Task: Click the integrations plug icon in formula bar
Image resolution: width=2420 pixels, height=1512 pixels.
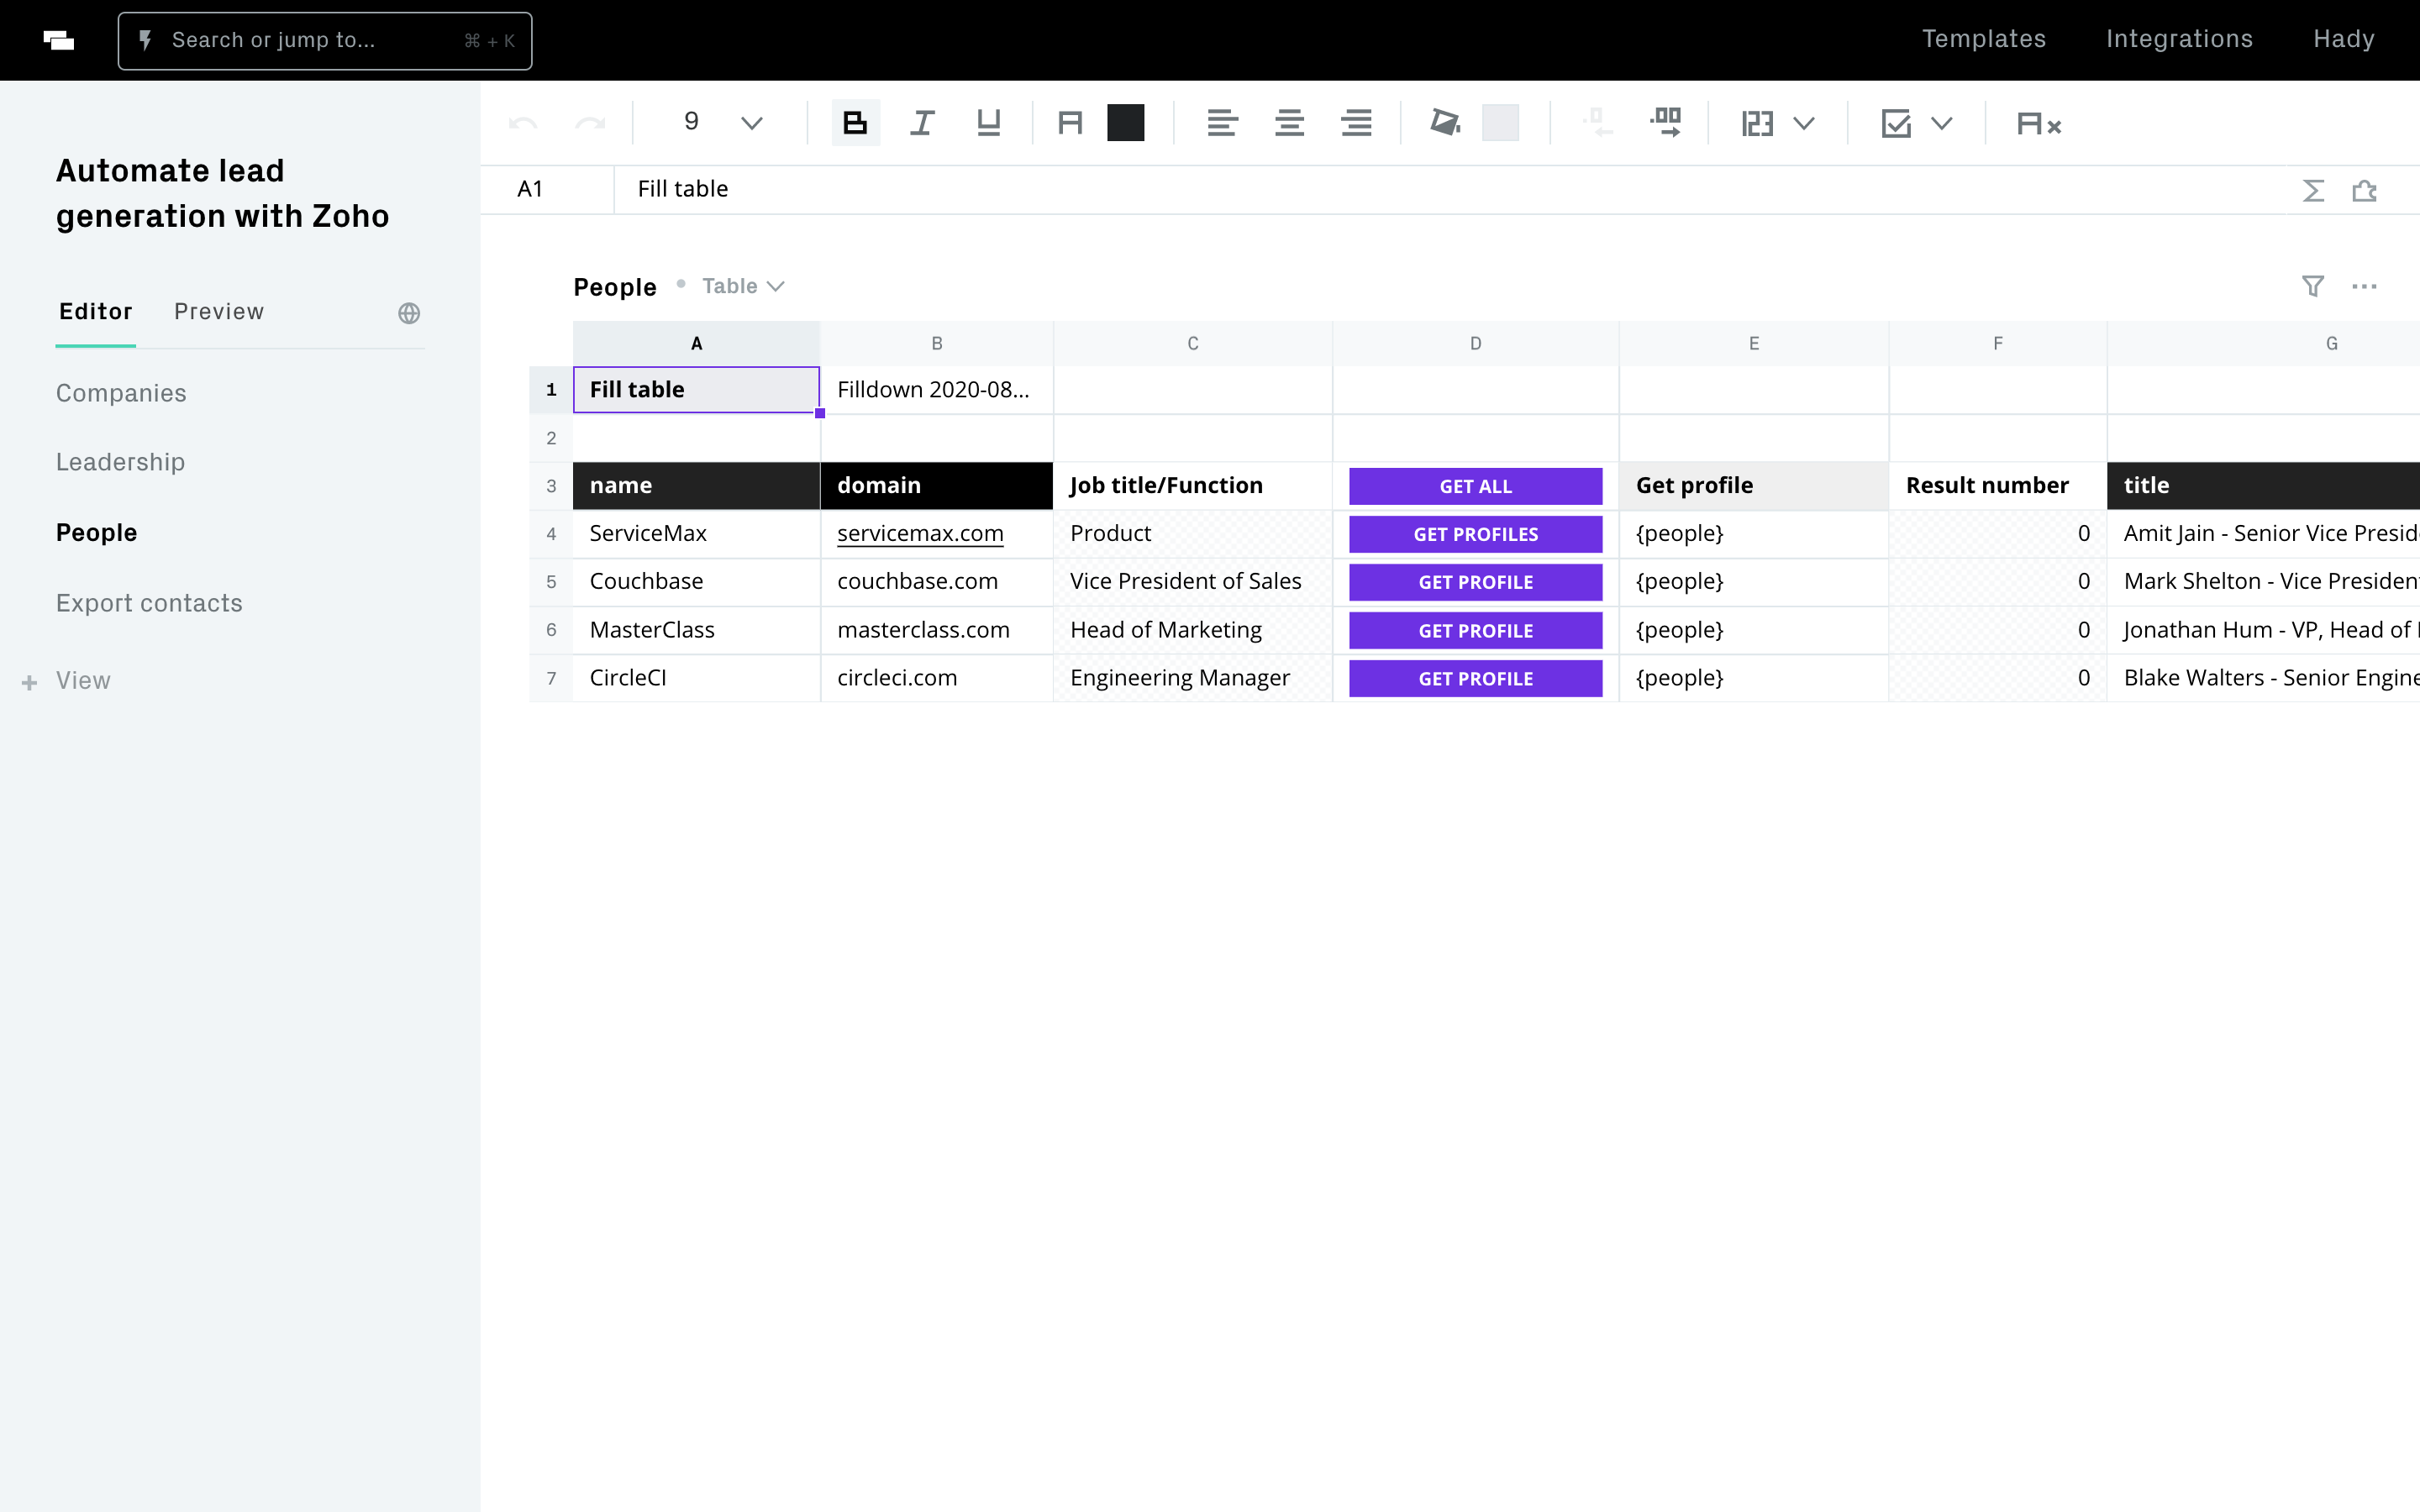Action: click(x=2364, y=190)
